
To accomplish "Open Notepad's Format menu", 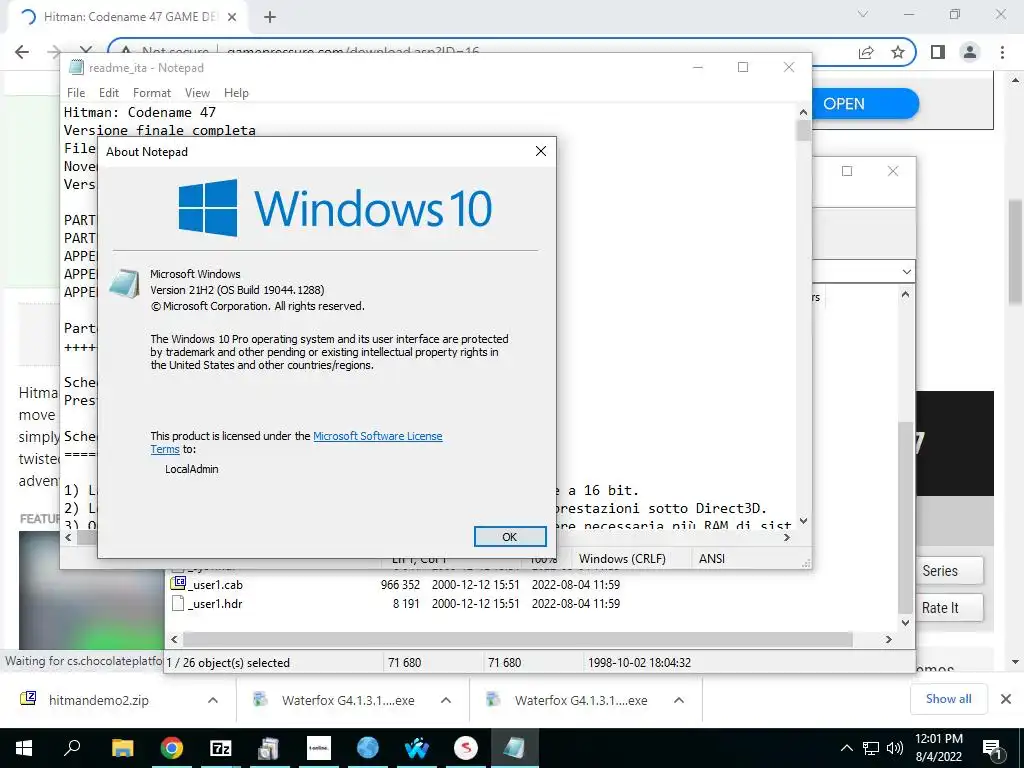I will (152, 93).
